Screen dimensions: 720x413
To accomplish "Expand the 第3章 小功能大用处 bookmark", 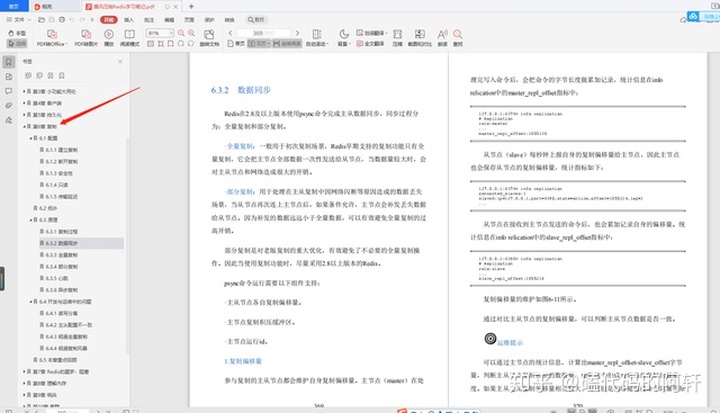I will click(x=24, y=91).
